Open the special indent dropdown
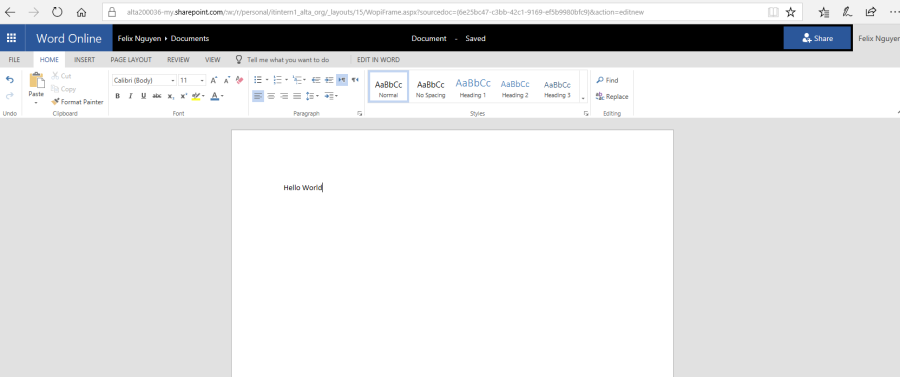Image resolution: width=900 pixels, height=377 pixels. coord(331,96)
